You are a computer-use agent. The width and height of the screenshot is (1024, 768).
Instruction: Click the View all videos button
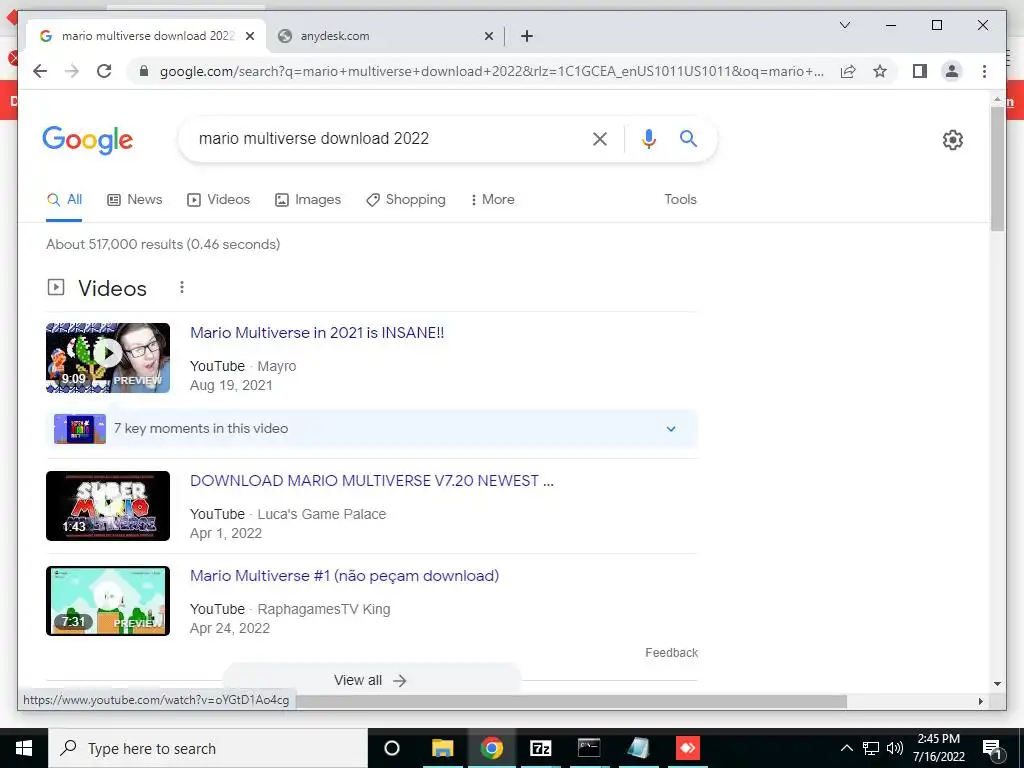(370, 680)
